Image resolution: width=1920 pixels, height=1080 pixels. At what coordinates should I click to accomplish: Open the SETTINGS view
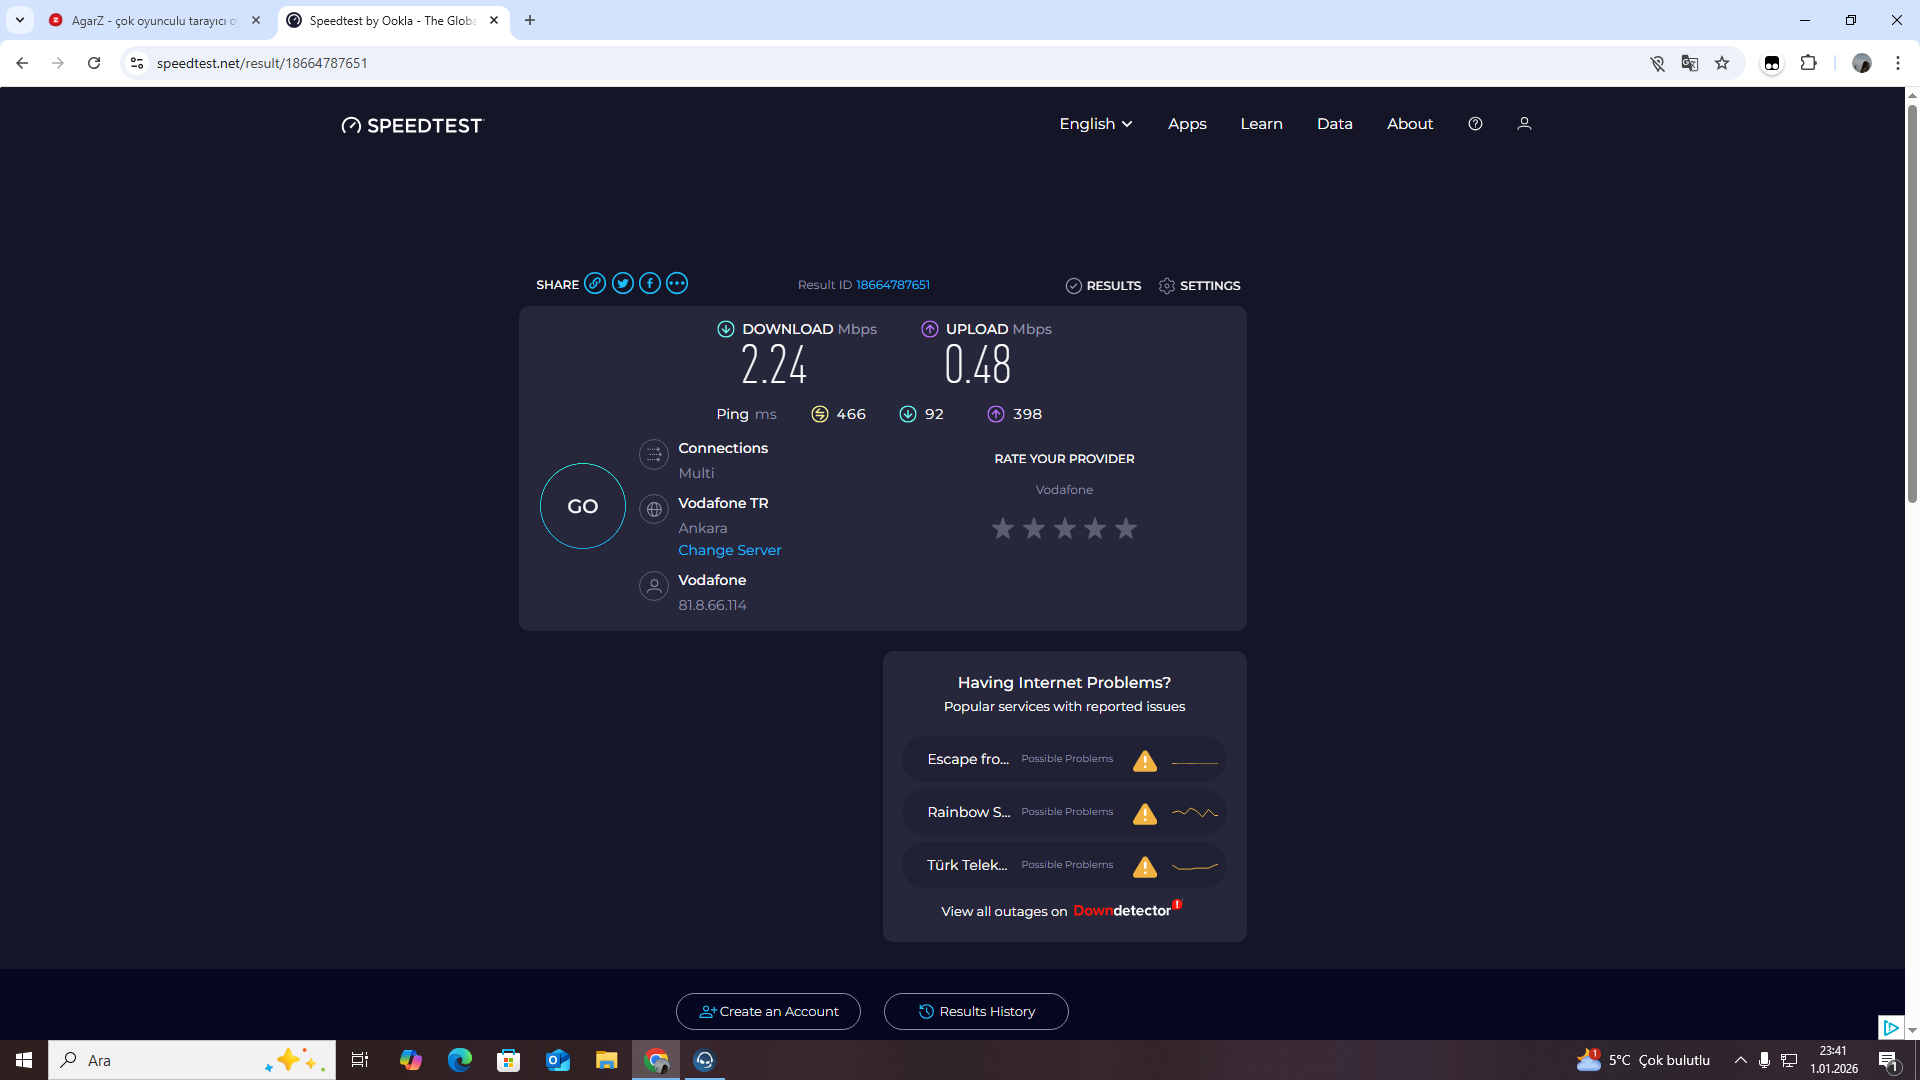(1199, 286)
